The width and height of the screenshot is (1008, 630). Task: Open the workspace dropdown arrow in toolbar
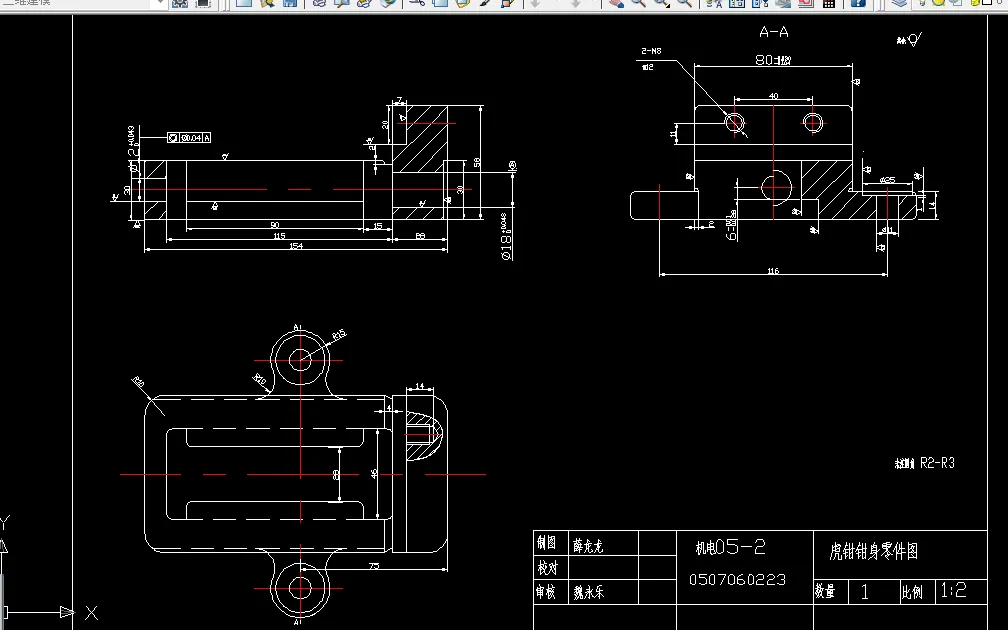pyautogui.click(x=159, y=3)
